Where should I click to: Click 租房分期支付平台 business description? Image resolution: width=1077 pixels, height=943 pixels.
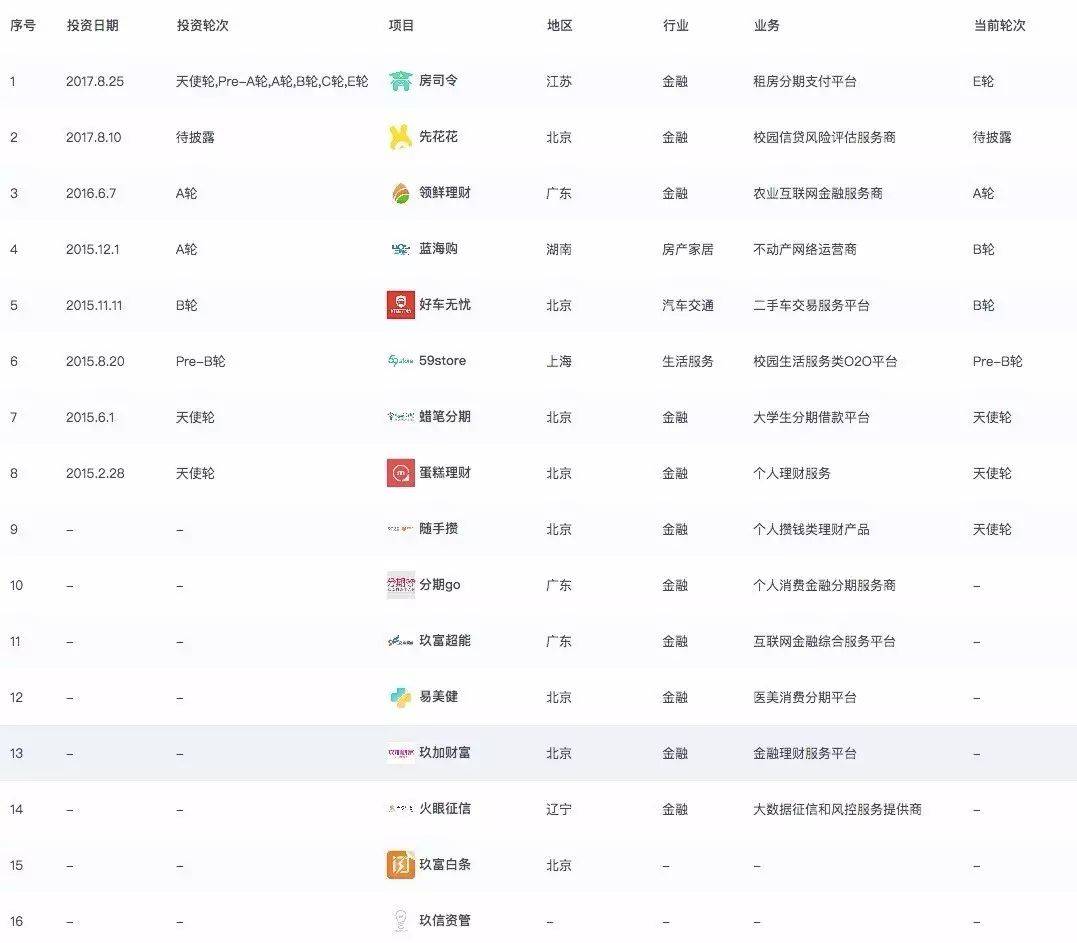805,82
